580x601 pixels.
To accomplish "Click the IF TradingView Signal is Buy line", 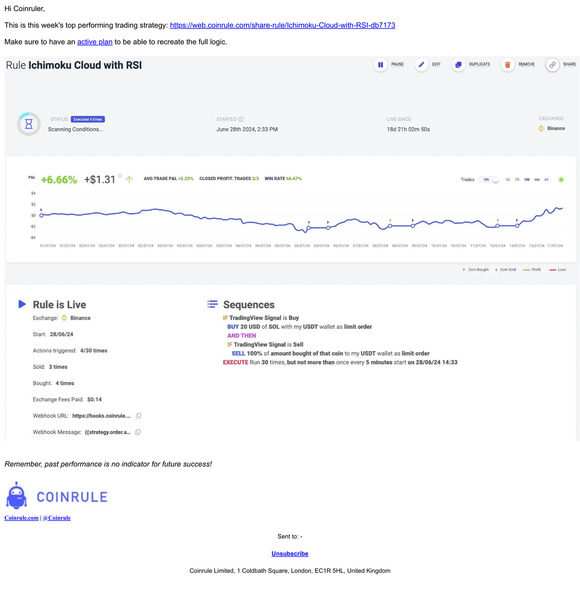I will pos(261,318).
